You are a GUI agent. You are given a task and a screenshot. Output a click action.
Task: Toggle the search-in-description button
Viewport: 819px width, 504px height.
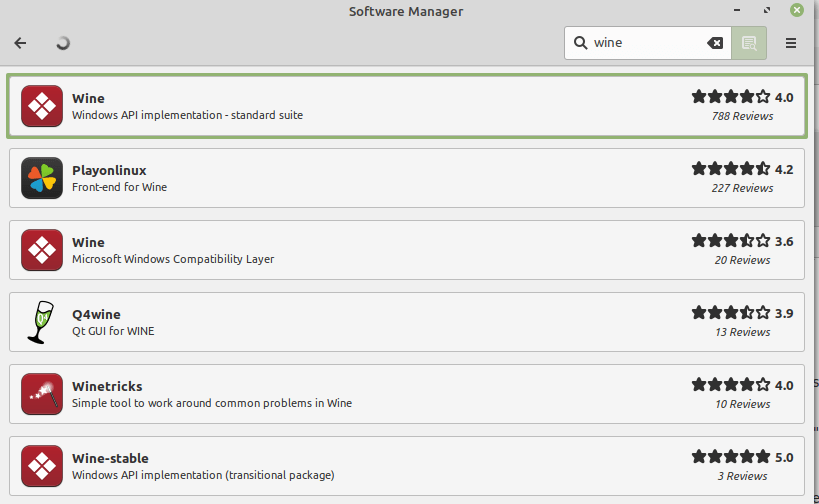tap(749, 43)
